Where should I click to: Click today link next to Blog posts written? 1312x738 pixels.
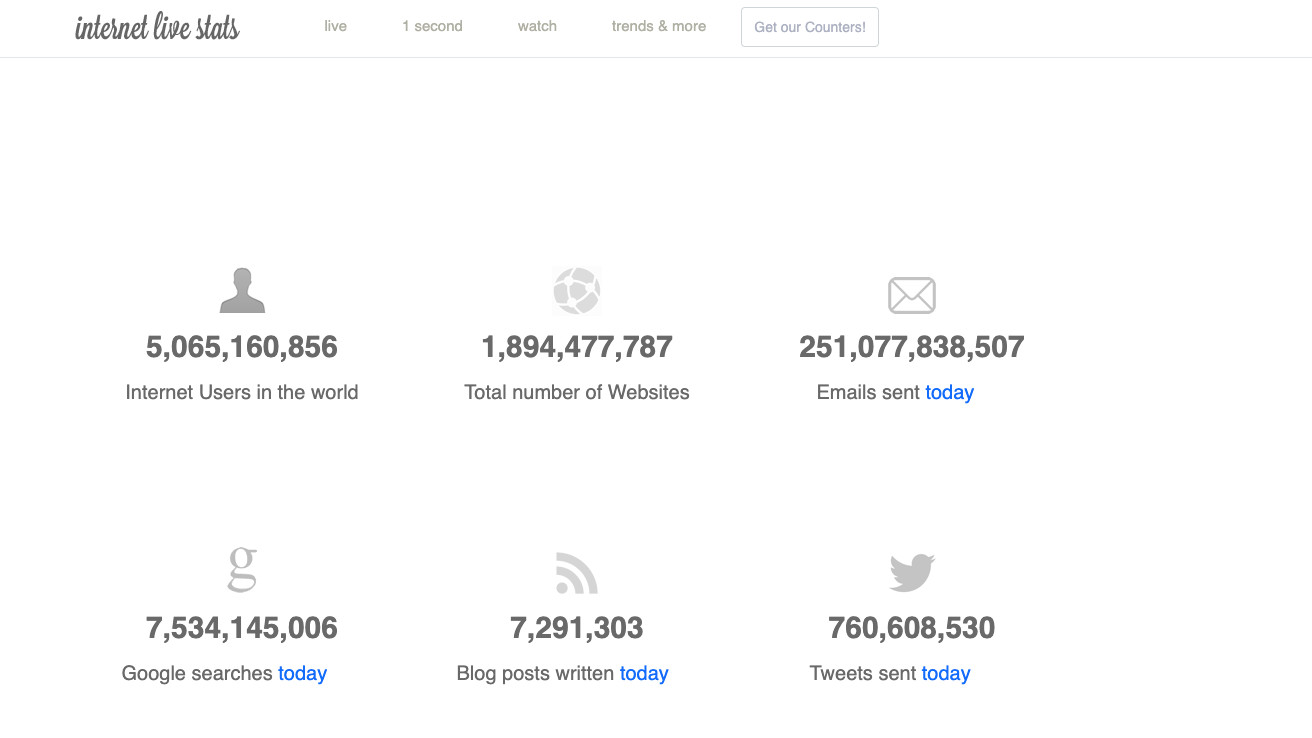[x=644, y=673]
